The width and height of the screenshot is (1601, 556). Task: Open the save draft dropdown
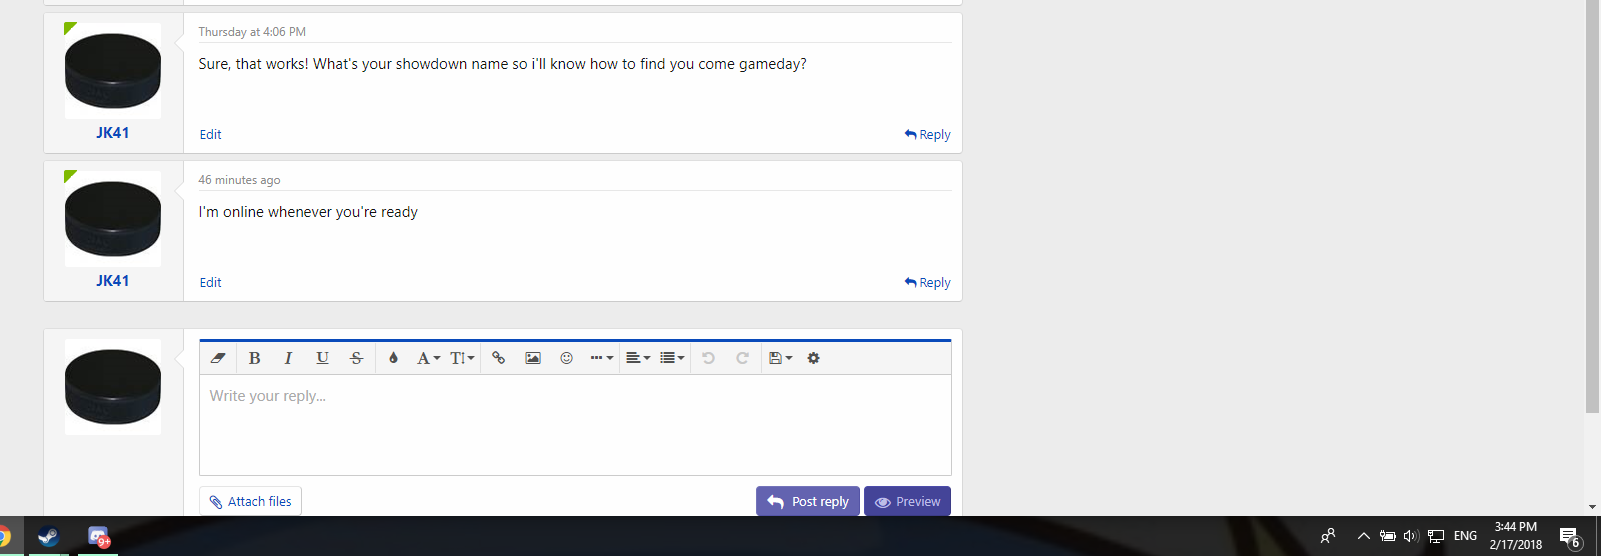click(x=780, y=358)
